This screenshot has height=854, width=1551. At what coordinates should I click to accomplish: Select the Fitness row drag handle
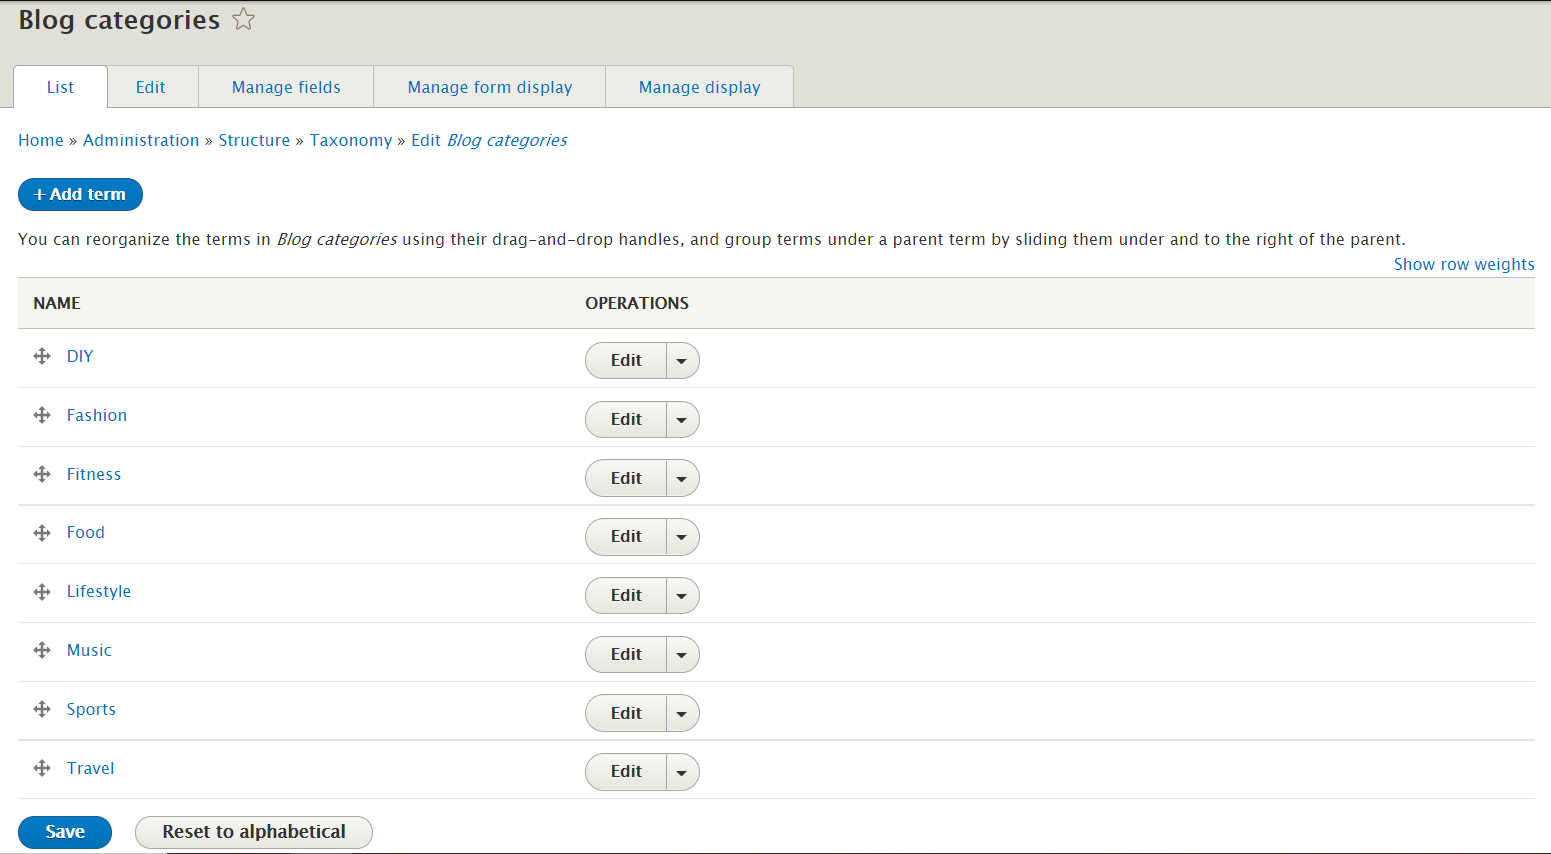[42, 474]
